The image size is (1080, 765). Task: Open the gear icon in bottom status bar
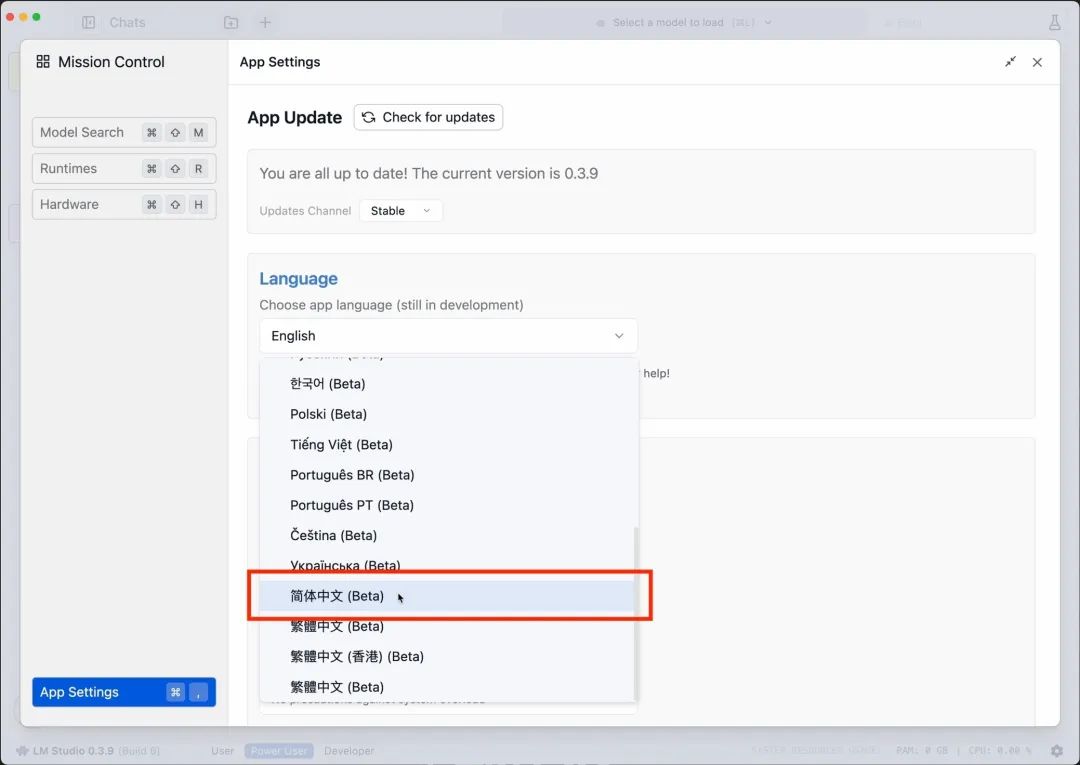(1057, 751)
